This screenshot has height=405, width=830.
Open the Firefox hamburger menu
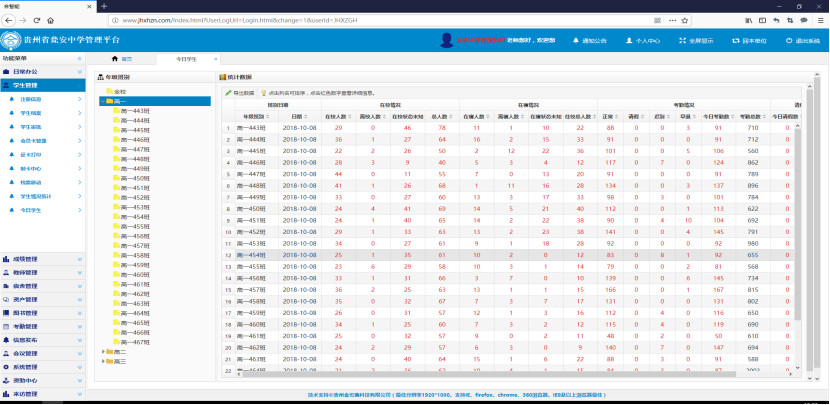click(x=820, y=20)
